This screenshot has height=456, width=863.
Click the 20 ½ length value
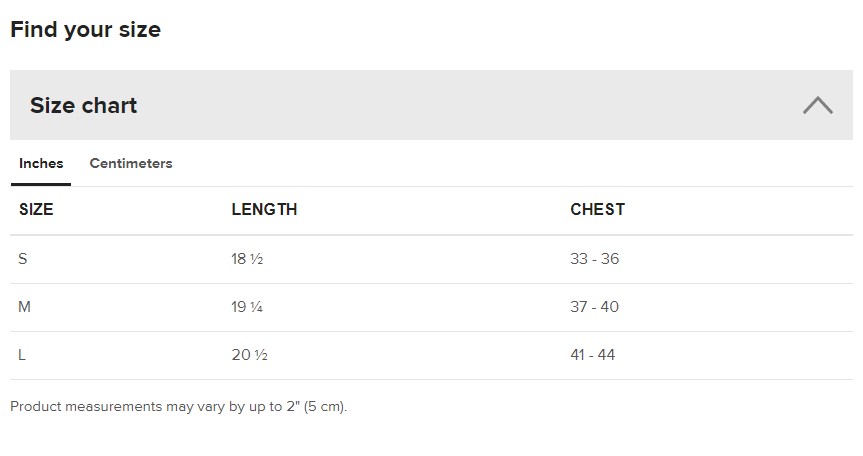click(249, 355)
